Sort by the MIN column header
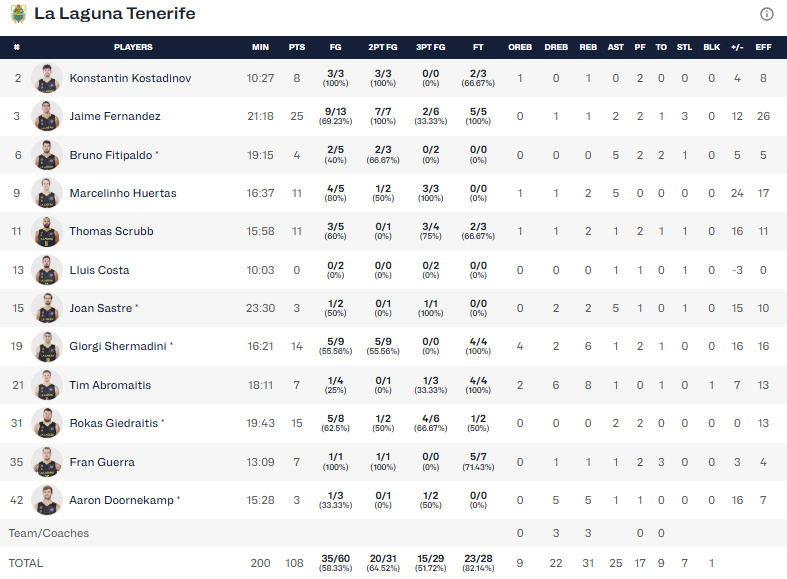Screen dimensions: 787x579 point(260,47)
